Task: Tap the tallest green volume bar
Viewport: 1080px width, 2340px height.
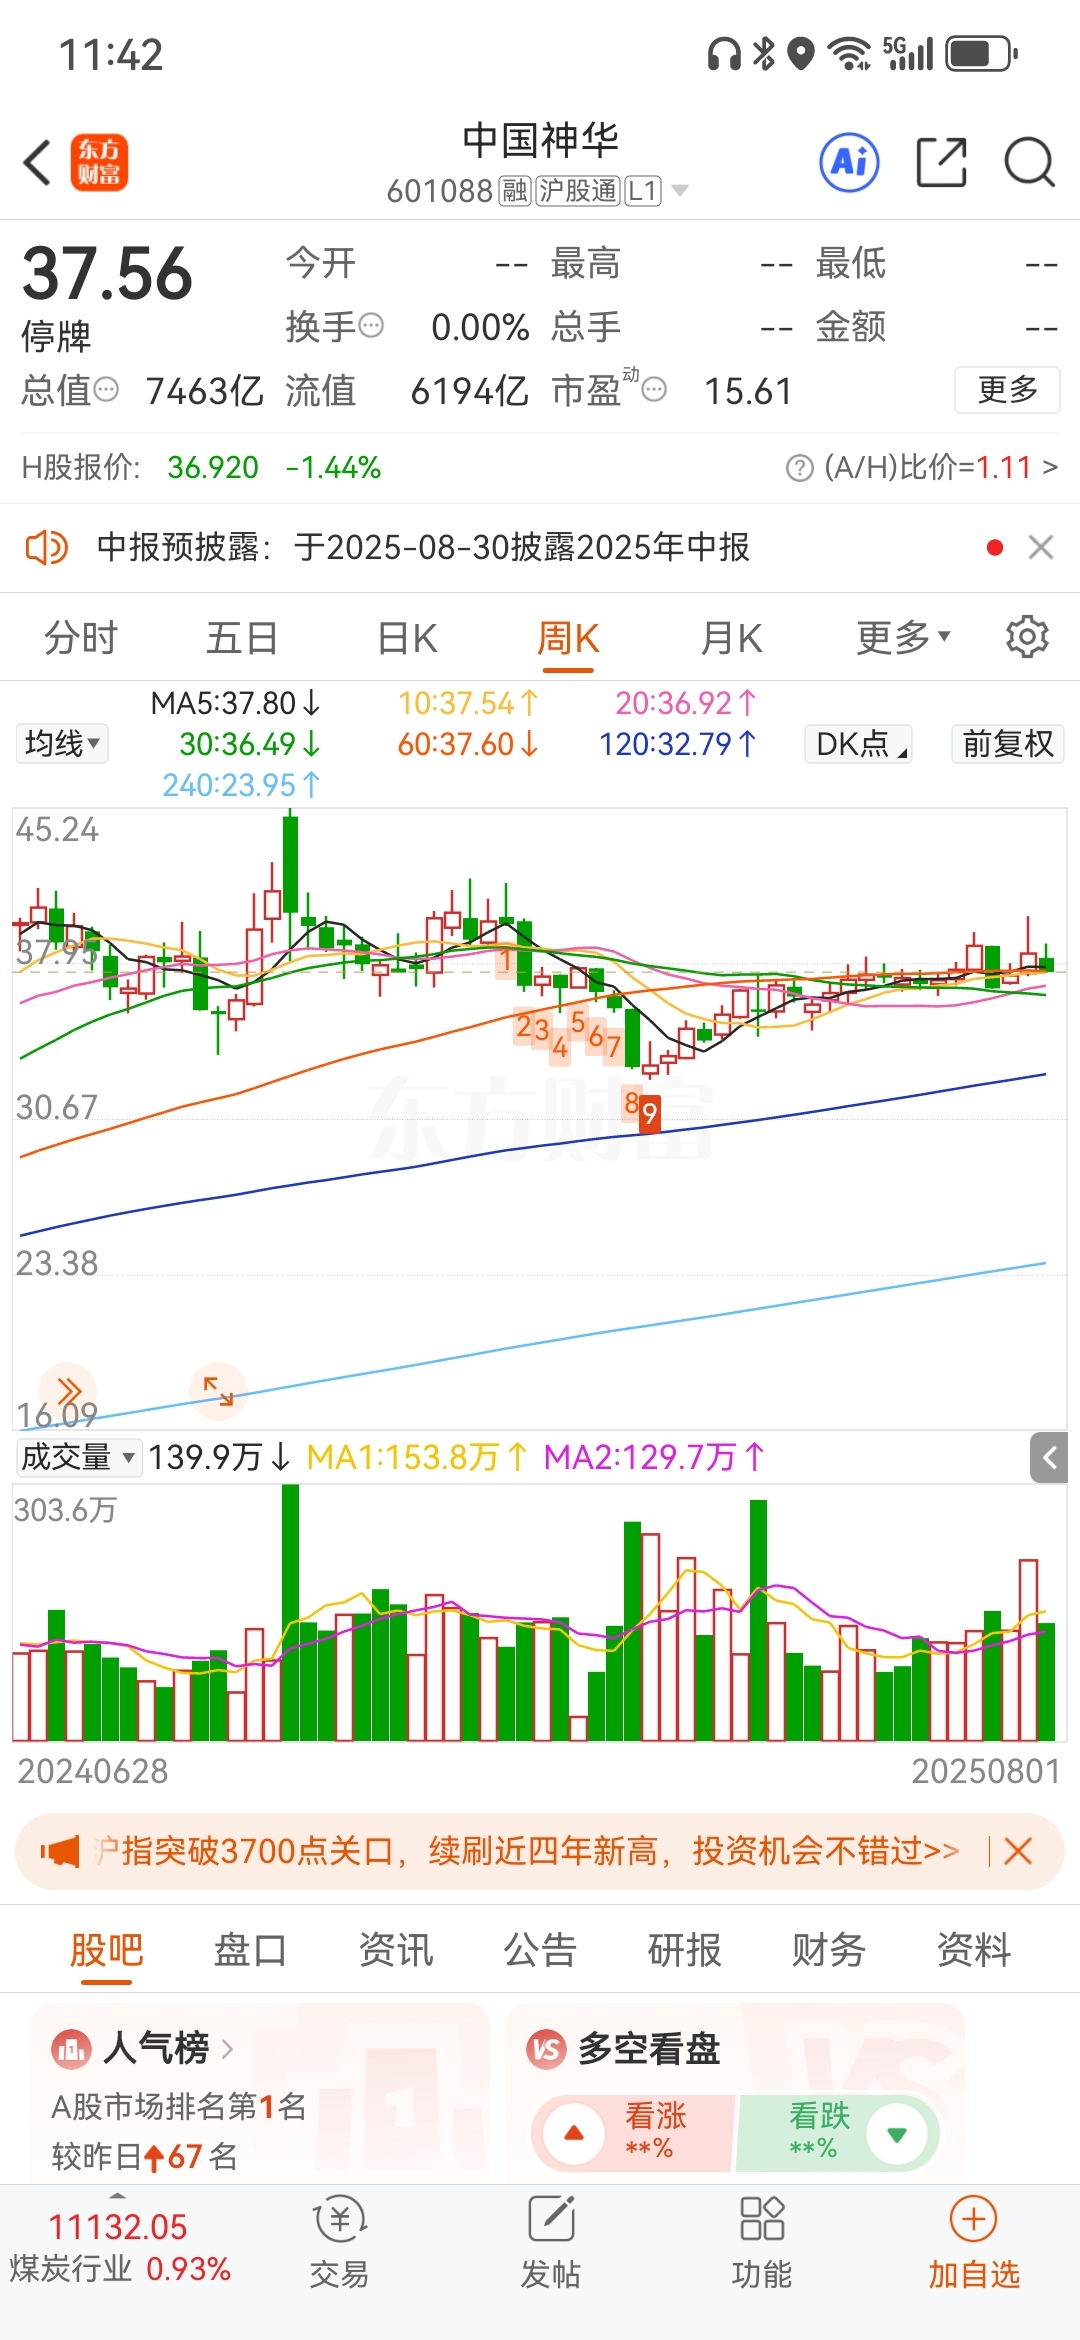Action: pyautogui.click(x=290, y=1612)
